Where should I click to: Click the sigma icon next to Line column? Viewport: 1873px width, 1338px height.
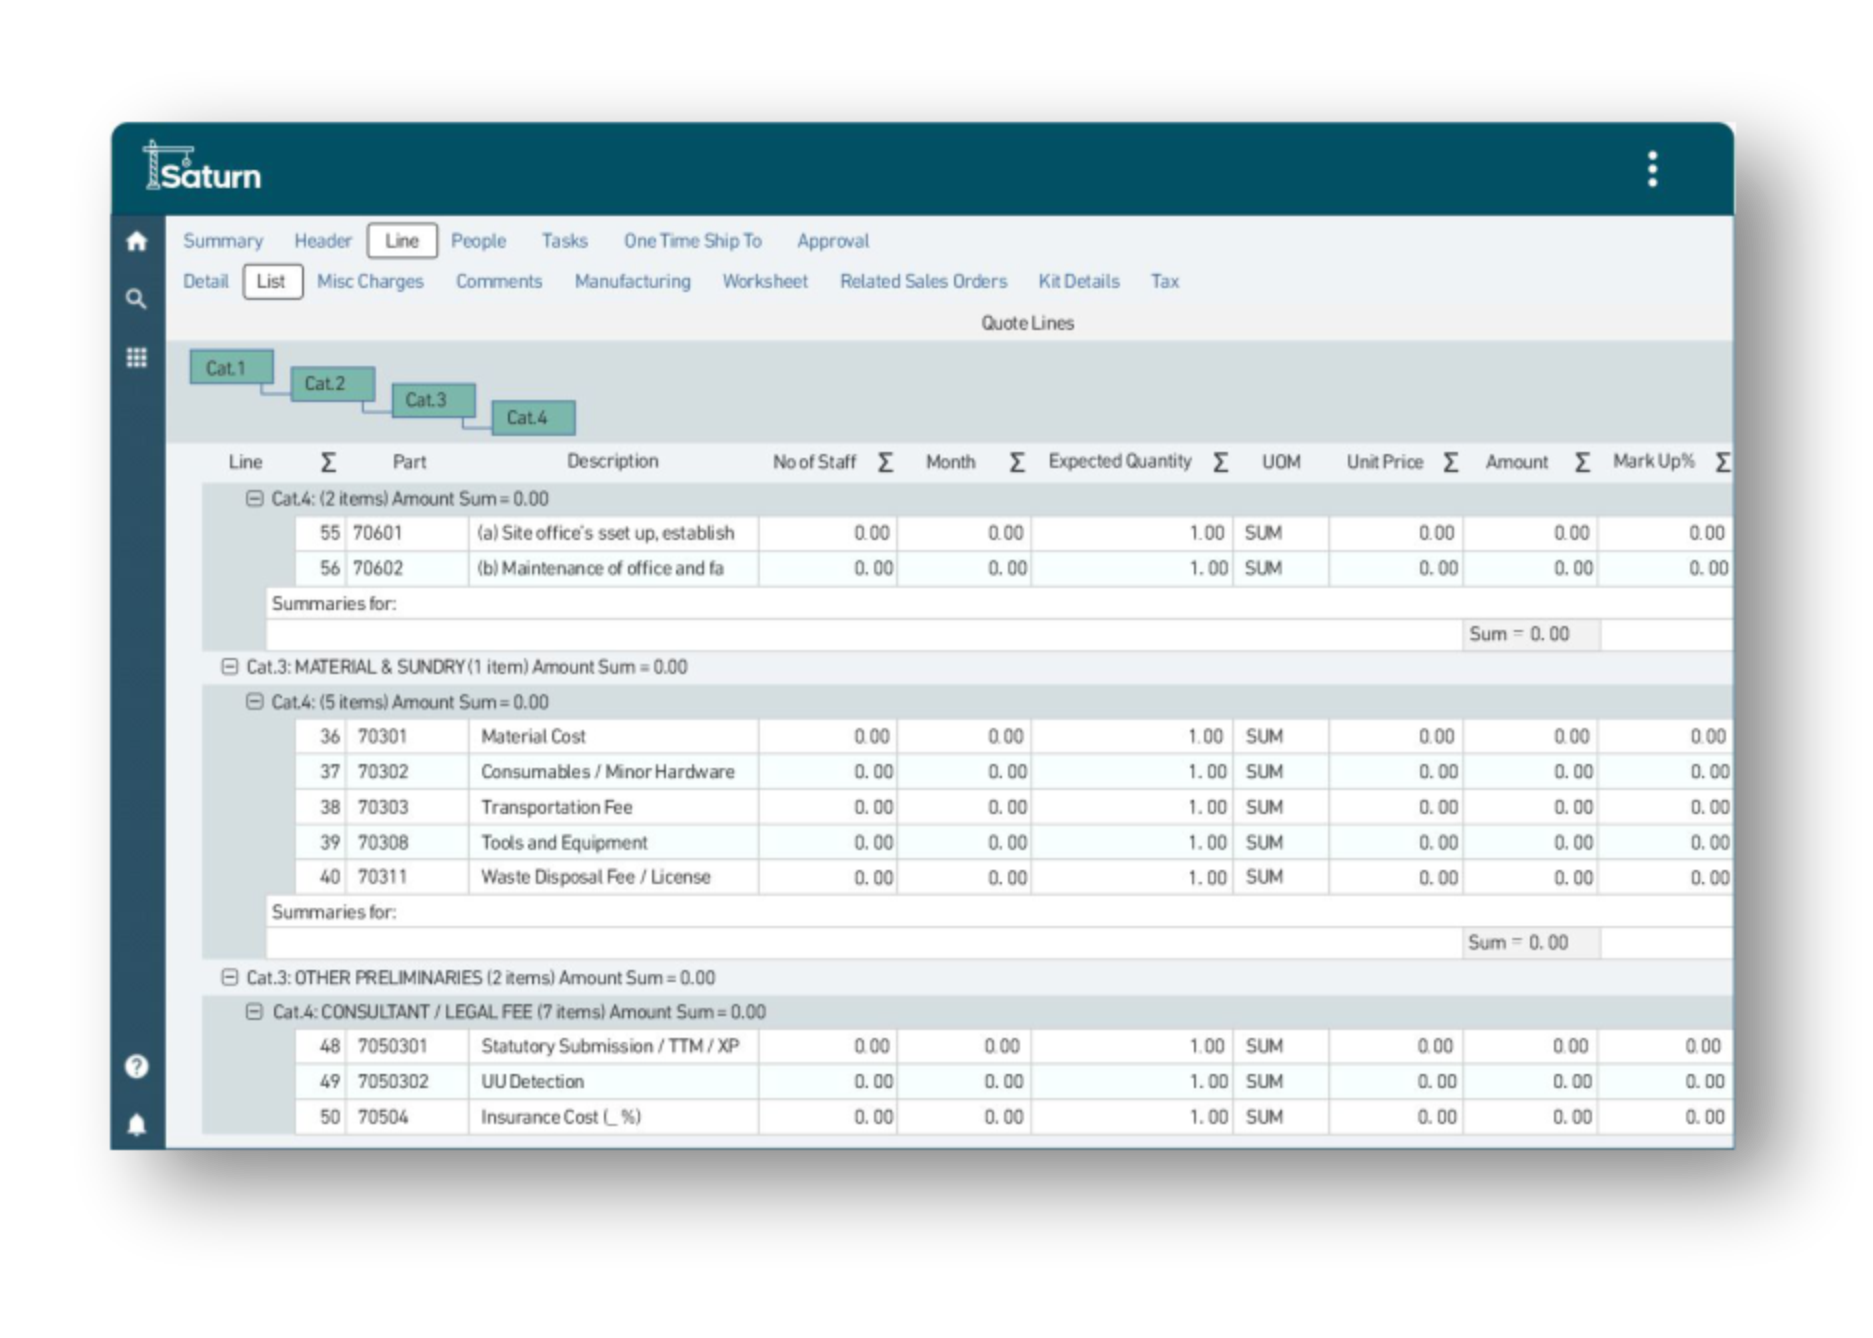pos(328,462)
